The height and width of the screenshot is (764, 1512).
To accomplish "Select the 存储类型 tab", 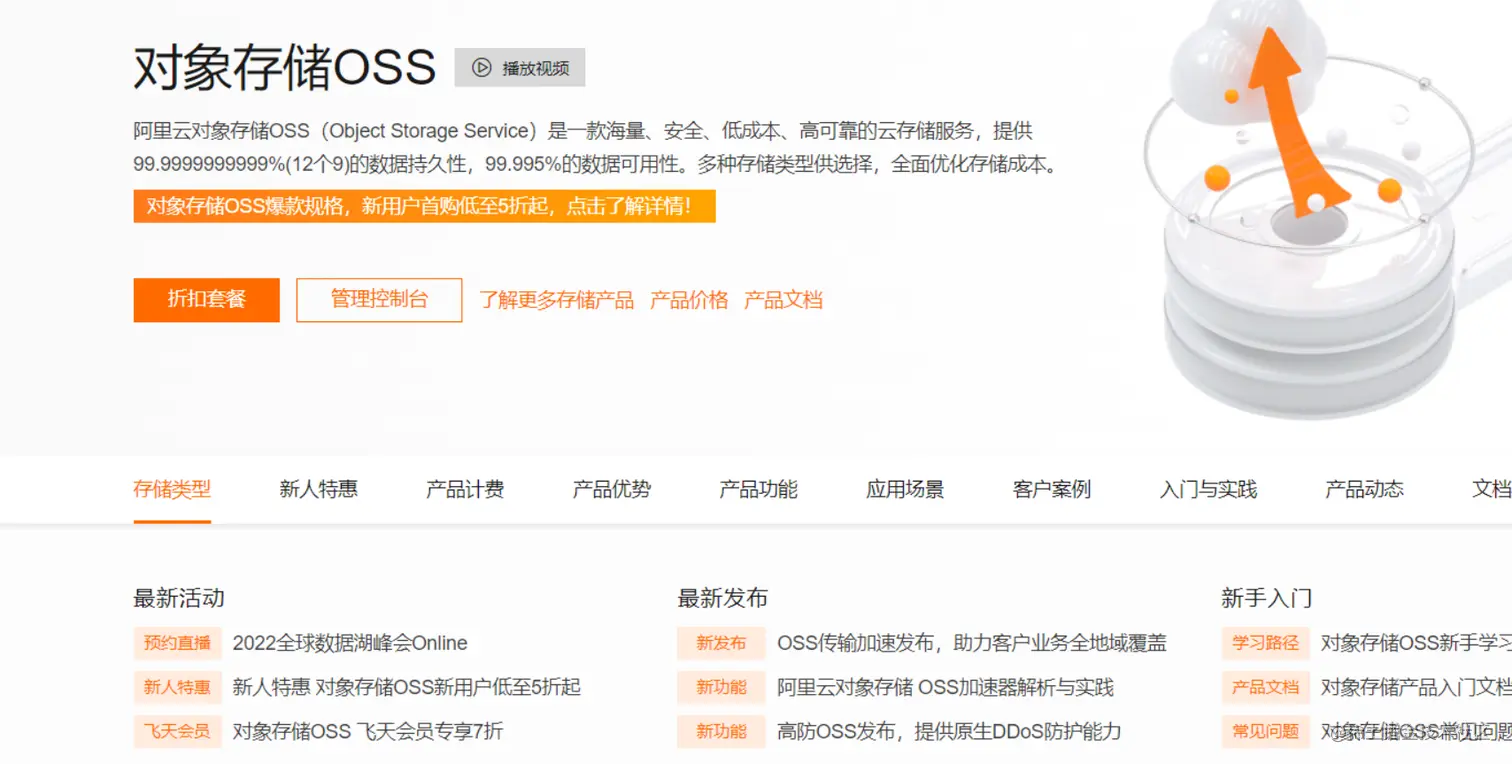I will 172,489.
